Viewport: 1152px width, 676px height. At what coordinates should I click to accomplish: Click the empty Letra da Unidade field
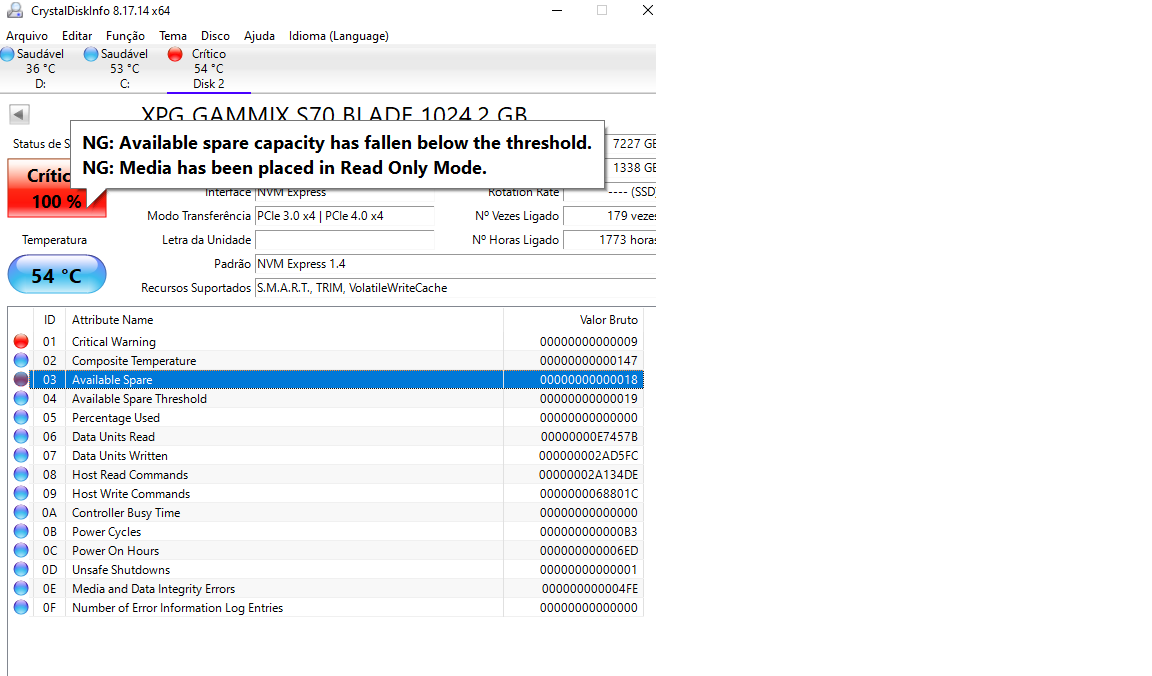[345, 240]
